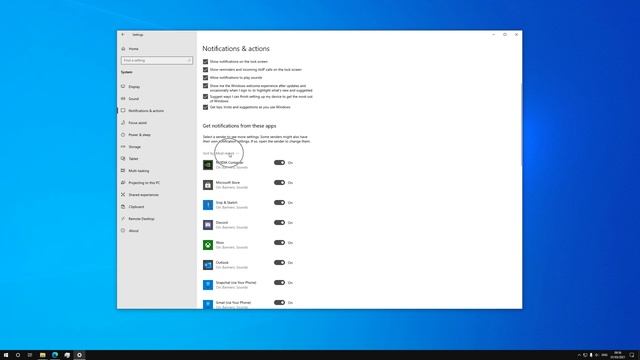Turn off Snapchat (via Your Phone) toggle
The height and width of the screenshot is (360, 640).
point(279,282)
